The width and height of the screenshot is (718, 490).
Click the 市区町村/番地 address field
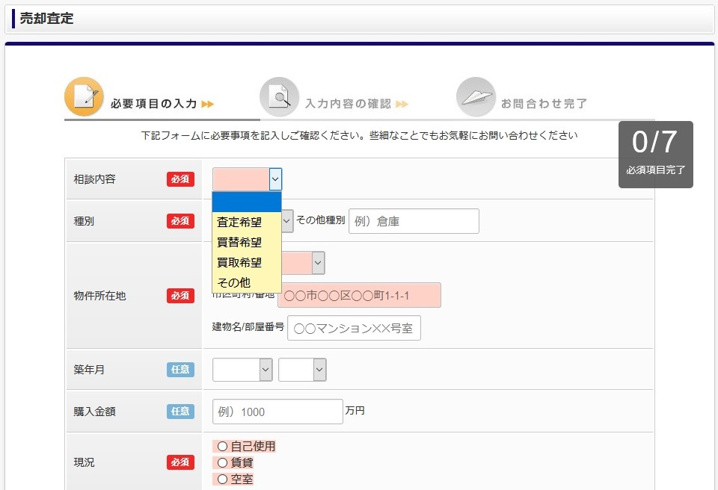pos(359,295)
